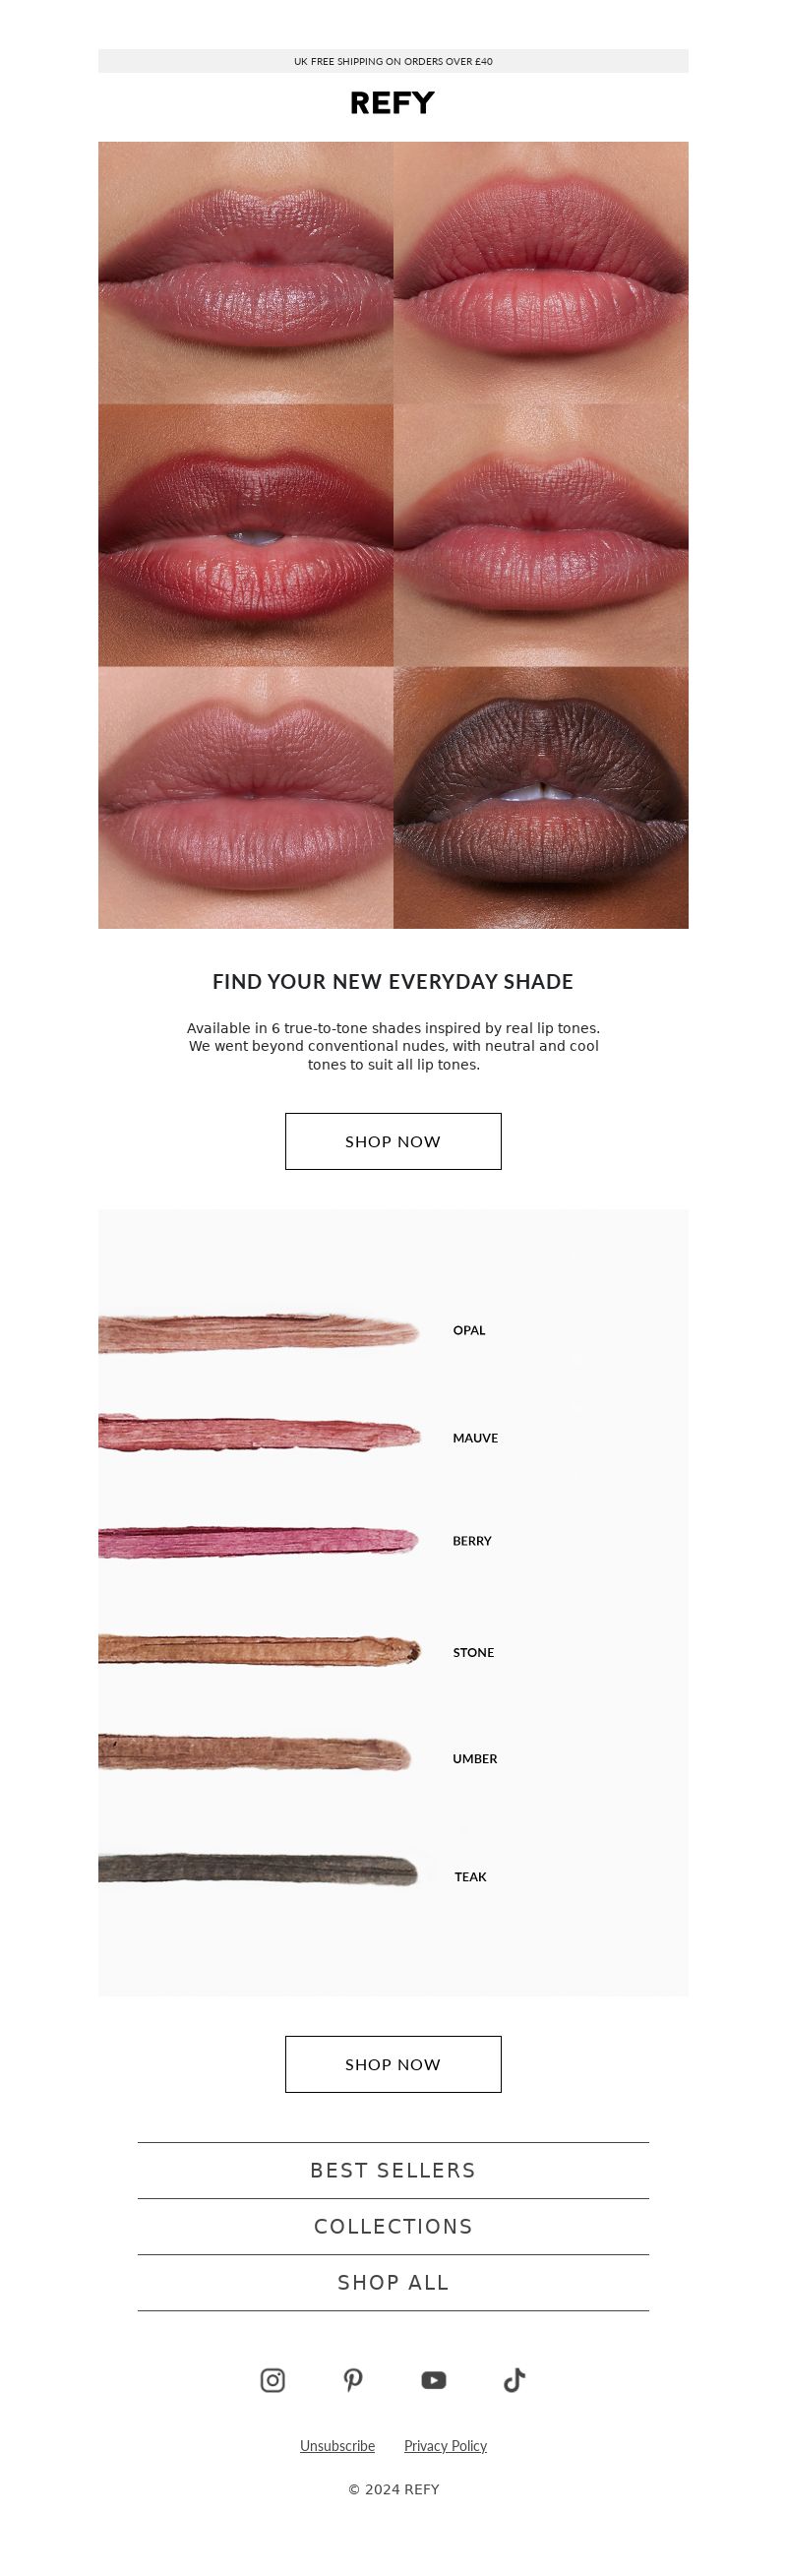This screenshot has width=787, height=2576.
Task: Click the darkest brown lips photo
Action: [541, 798]
